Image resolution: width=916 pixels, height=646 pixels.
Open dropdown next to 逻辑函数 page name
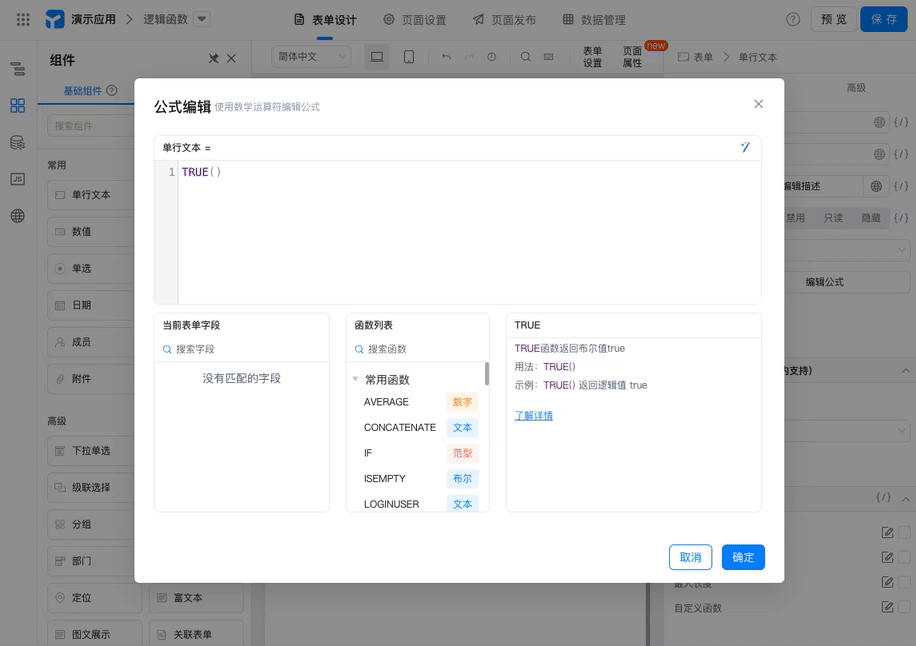tap(202, 19)
